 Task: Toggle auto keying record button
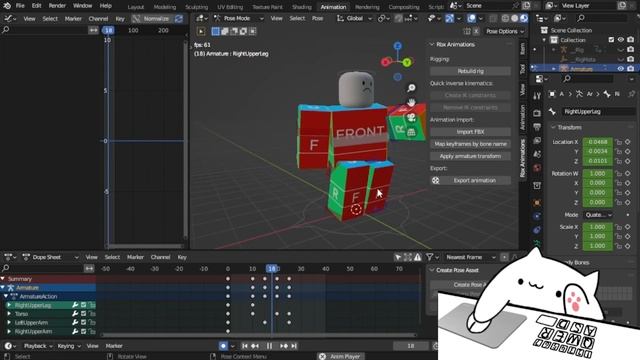pos(223,346)
